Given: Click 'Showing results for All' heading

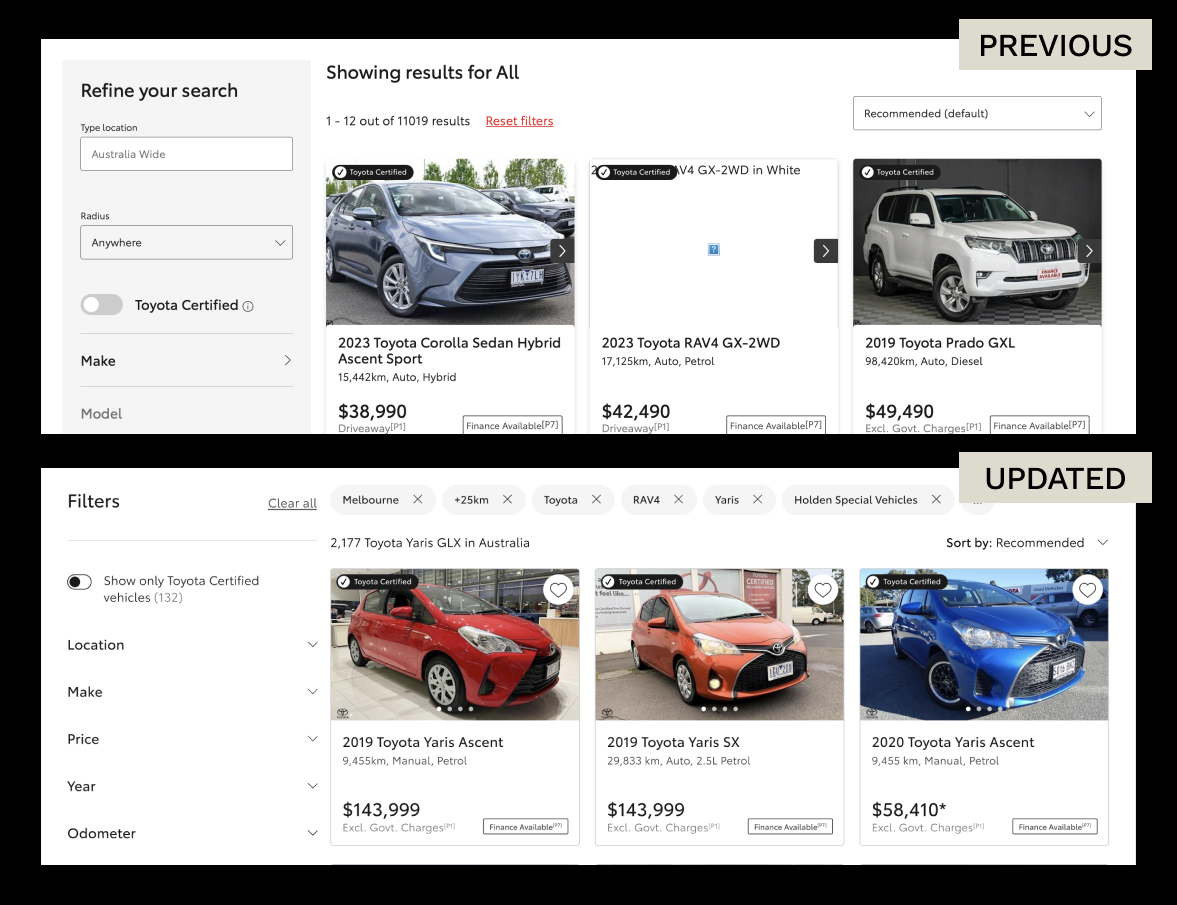Looking at the screenshot, I should [x=423, y=73].
